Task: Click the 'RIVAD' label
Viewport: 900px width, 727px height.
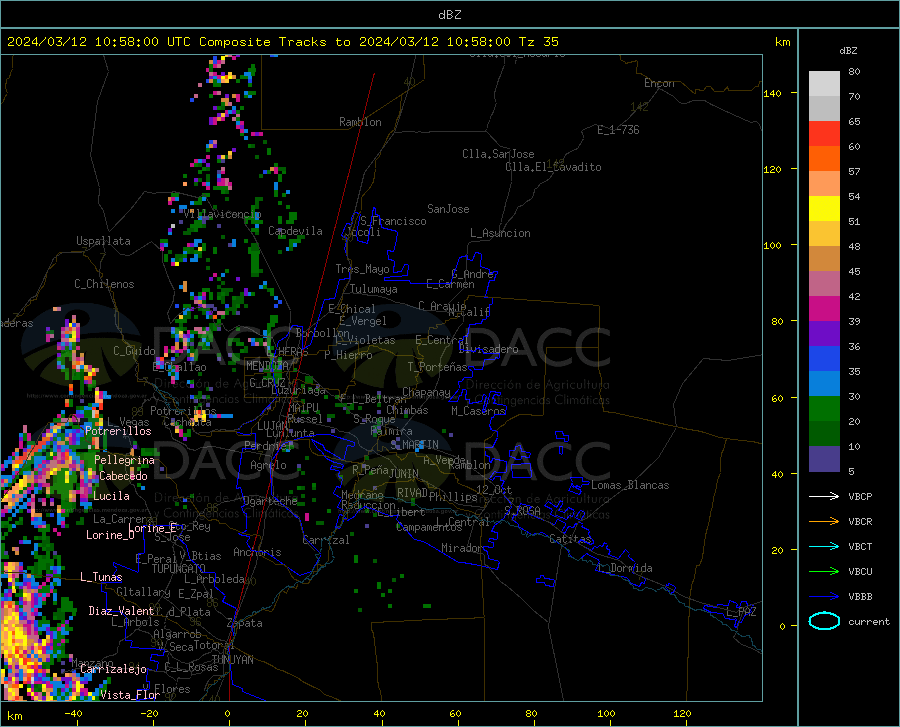Action: (x=412, y=493)
